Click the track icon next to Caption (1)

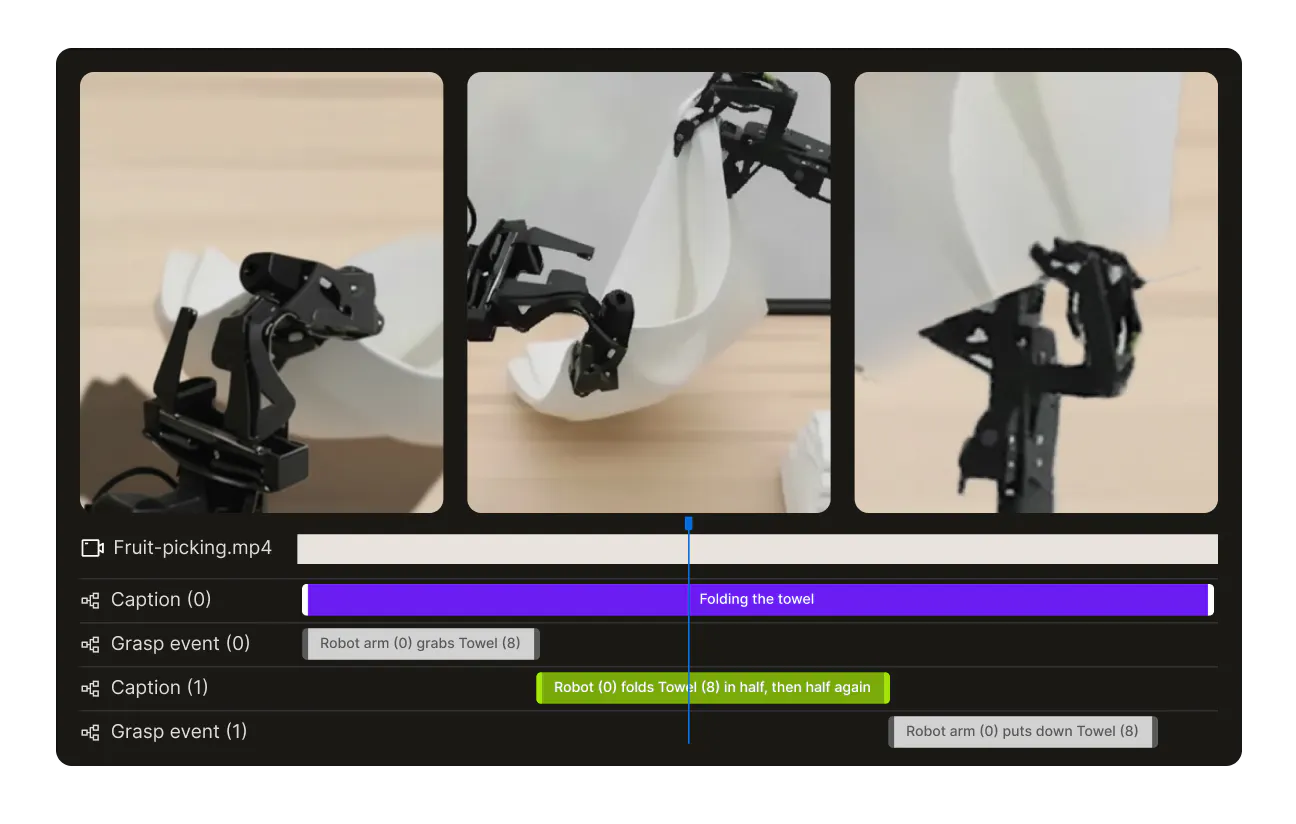[90, 687]
